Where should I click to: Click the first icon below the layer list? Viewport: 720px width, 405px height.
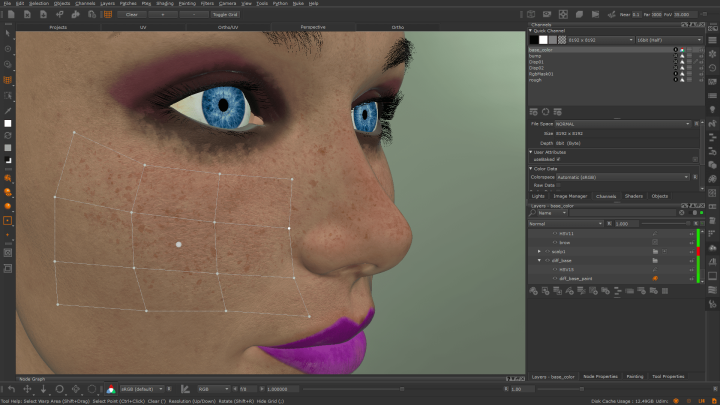coord(533,291)
